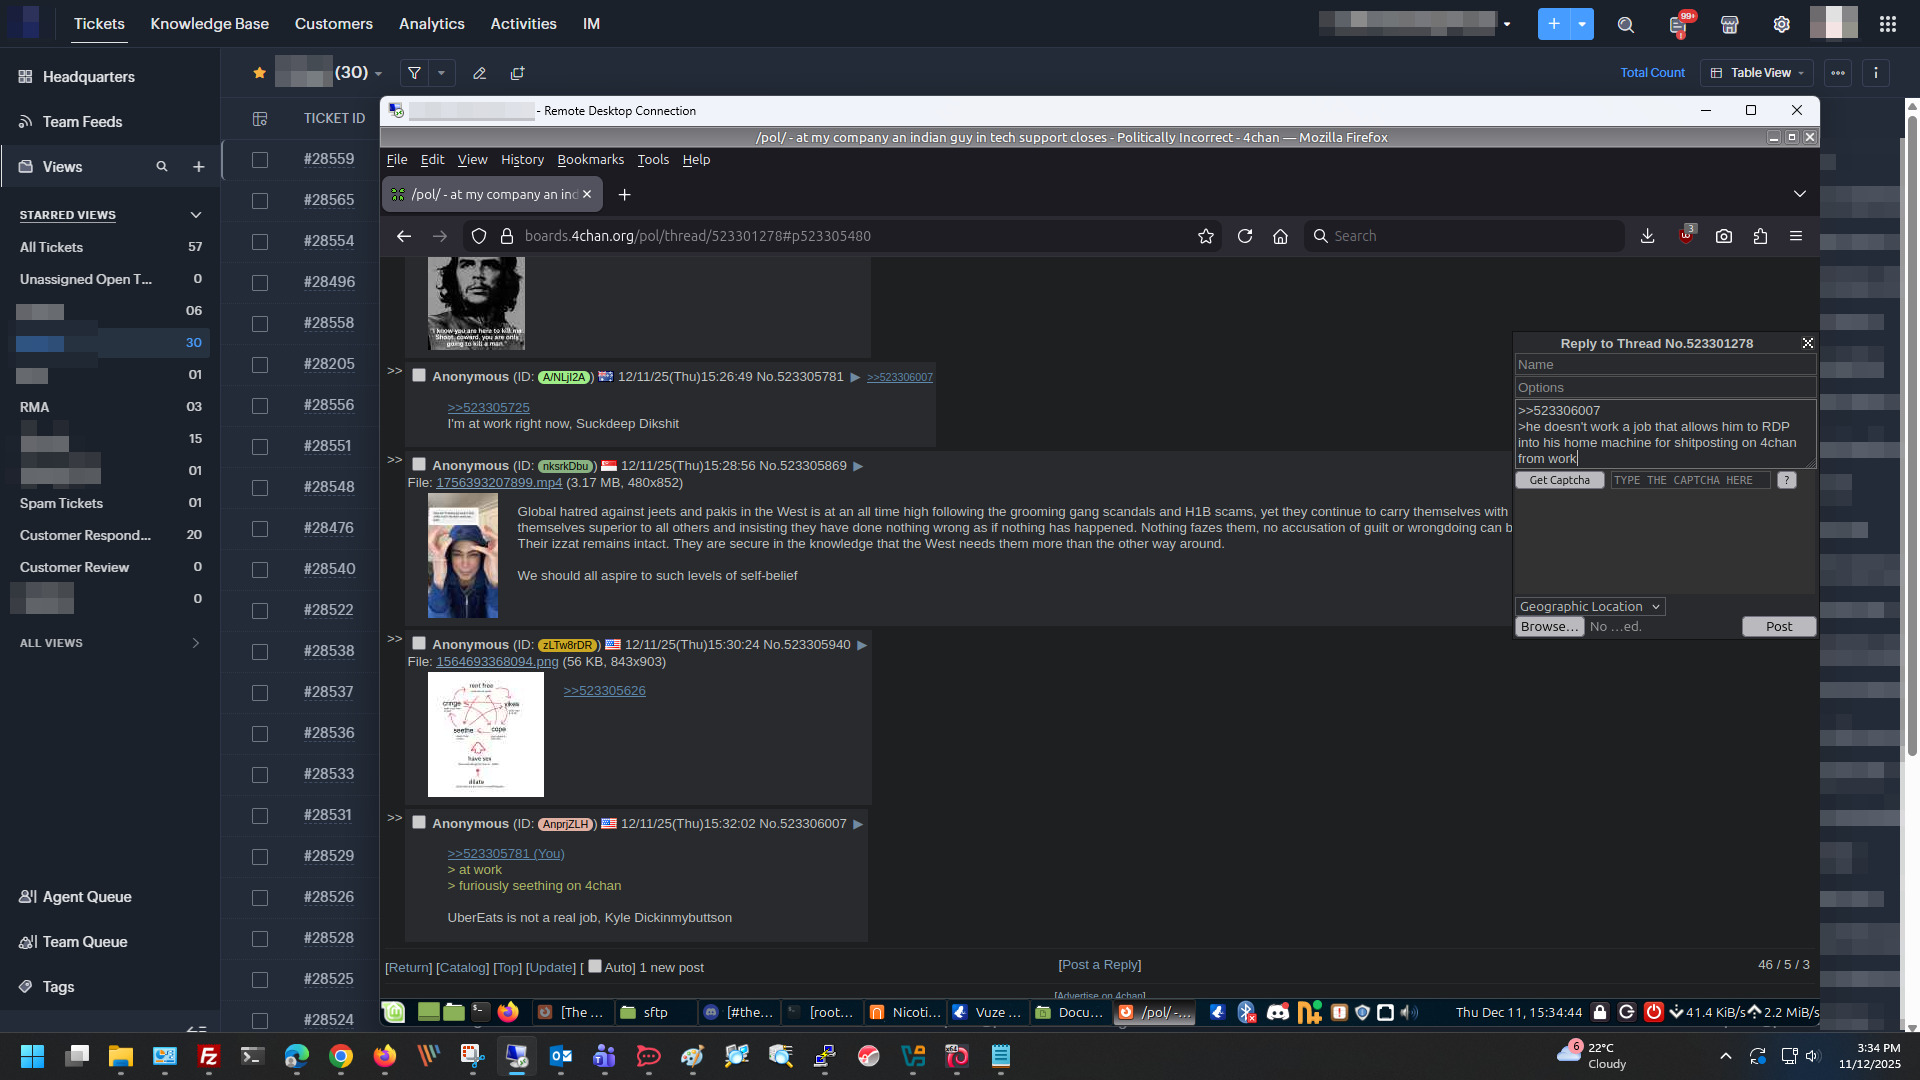1920x1080 pixels.
Task: Open Geographic Location dropdown
Action: 1589,606
